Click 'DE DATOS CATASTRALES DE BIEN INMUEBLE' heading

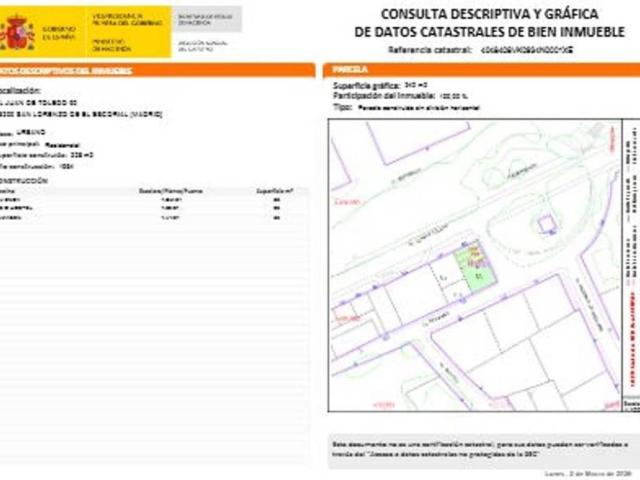(x=489, y=32)
